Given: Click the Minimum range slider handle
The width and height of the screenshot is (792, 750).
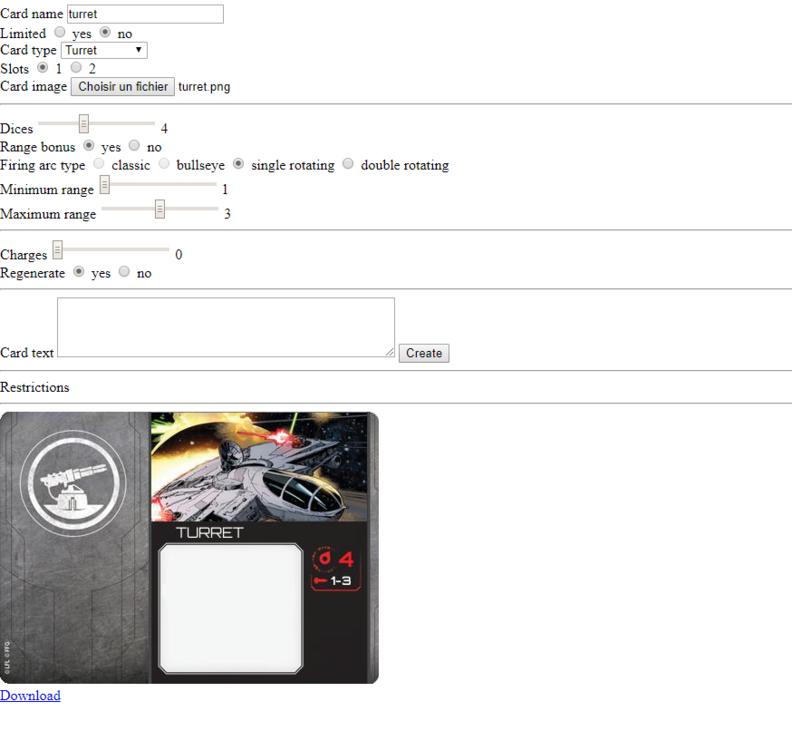Looking at the screenshot, I should coord(105,184).
